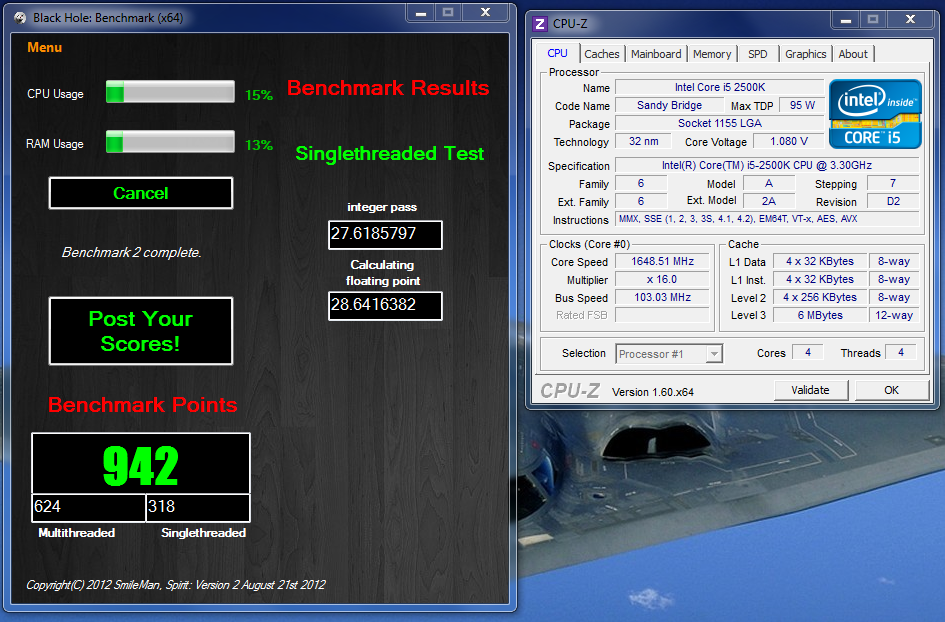Click the Threads count value
This screenshot has width=945, height=622.
coord(900,353)
